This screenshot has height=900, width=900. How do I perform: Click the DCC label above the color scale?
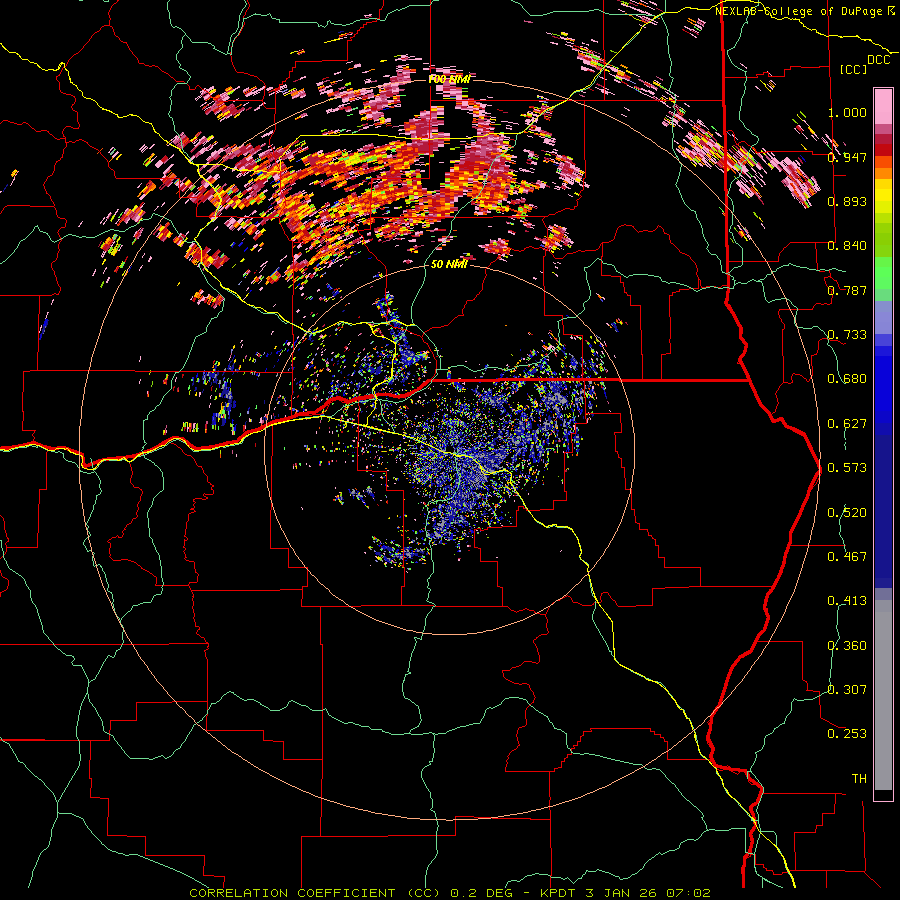[878, 60]
